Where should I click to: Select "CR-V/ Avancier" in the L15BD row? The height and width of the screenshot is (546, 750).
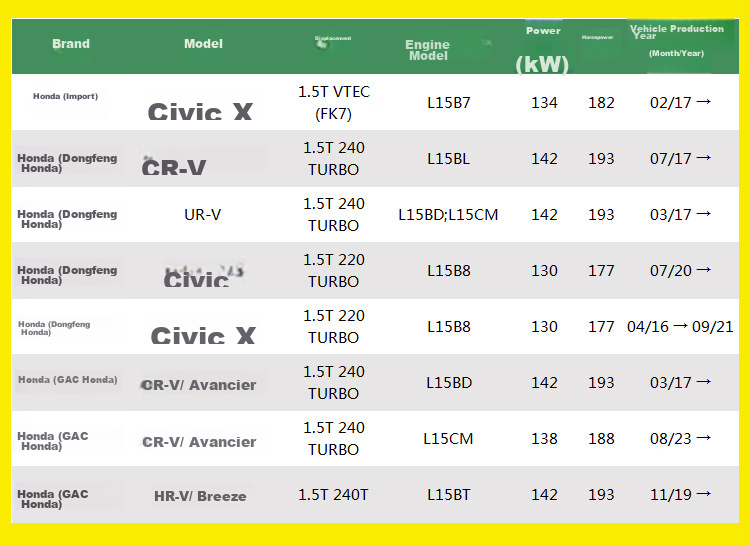pyautogui.click(x=199, y=385)
